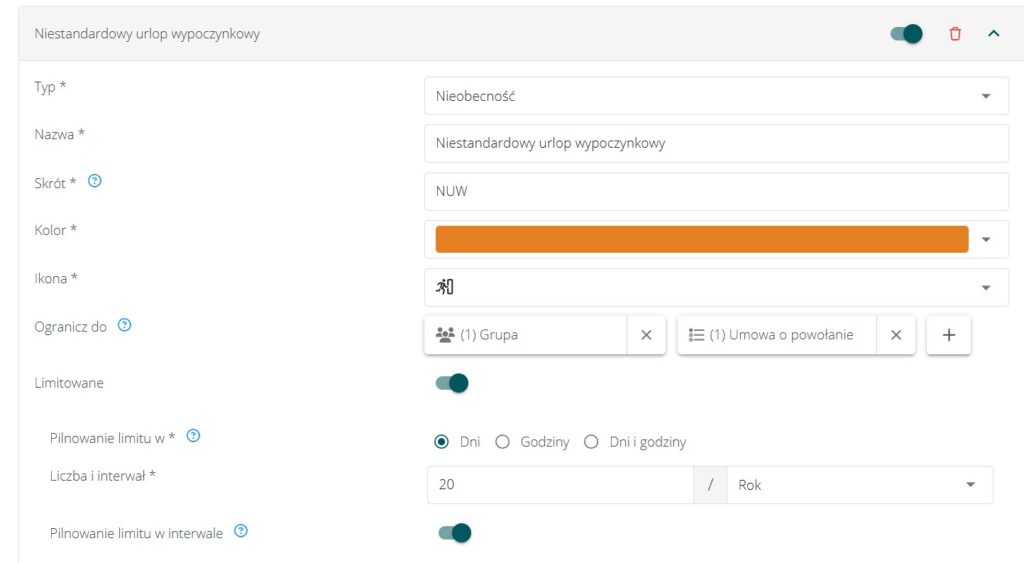The image size is (1024, 563).
Task: Click the Nazwa text field
Action: click(716, 143)
